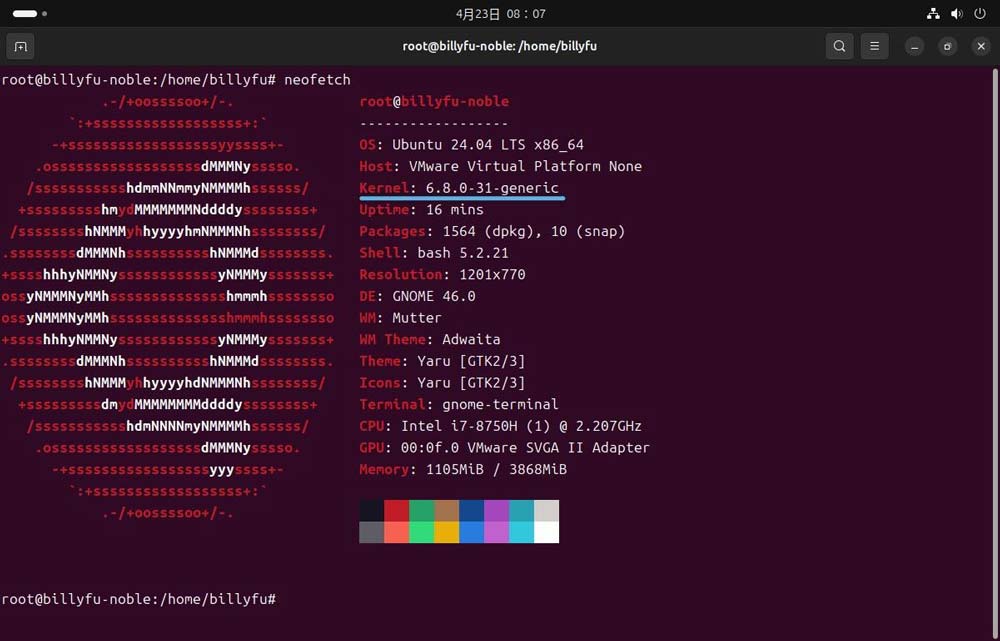Open terminal search with the magnifier icon
This screenshot has width=1000, height=641.
839,46
